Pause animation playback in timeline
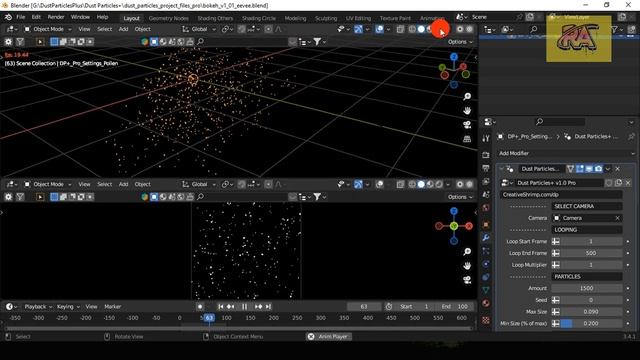This screenshot has height=360, width=640. pos(244,307)
